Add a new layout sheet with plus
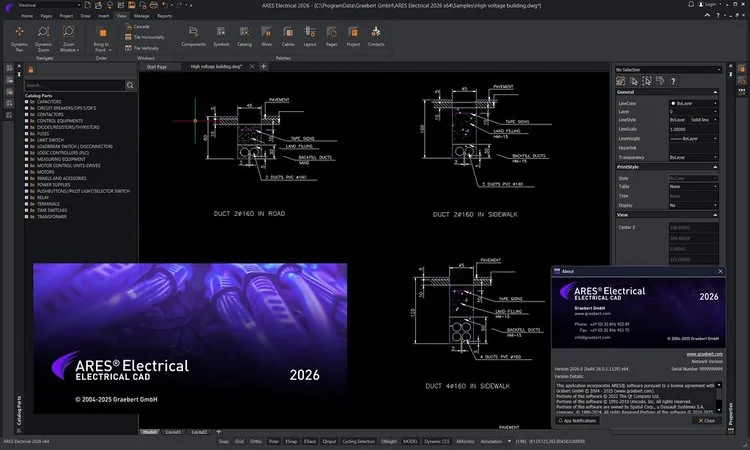Screen dimensions: 750x450 (219, 432)
